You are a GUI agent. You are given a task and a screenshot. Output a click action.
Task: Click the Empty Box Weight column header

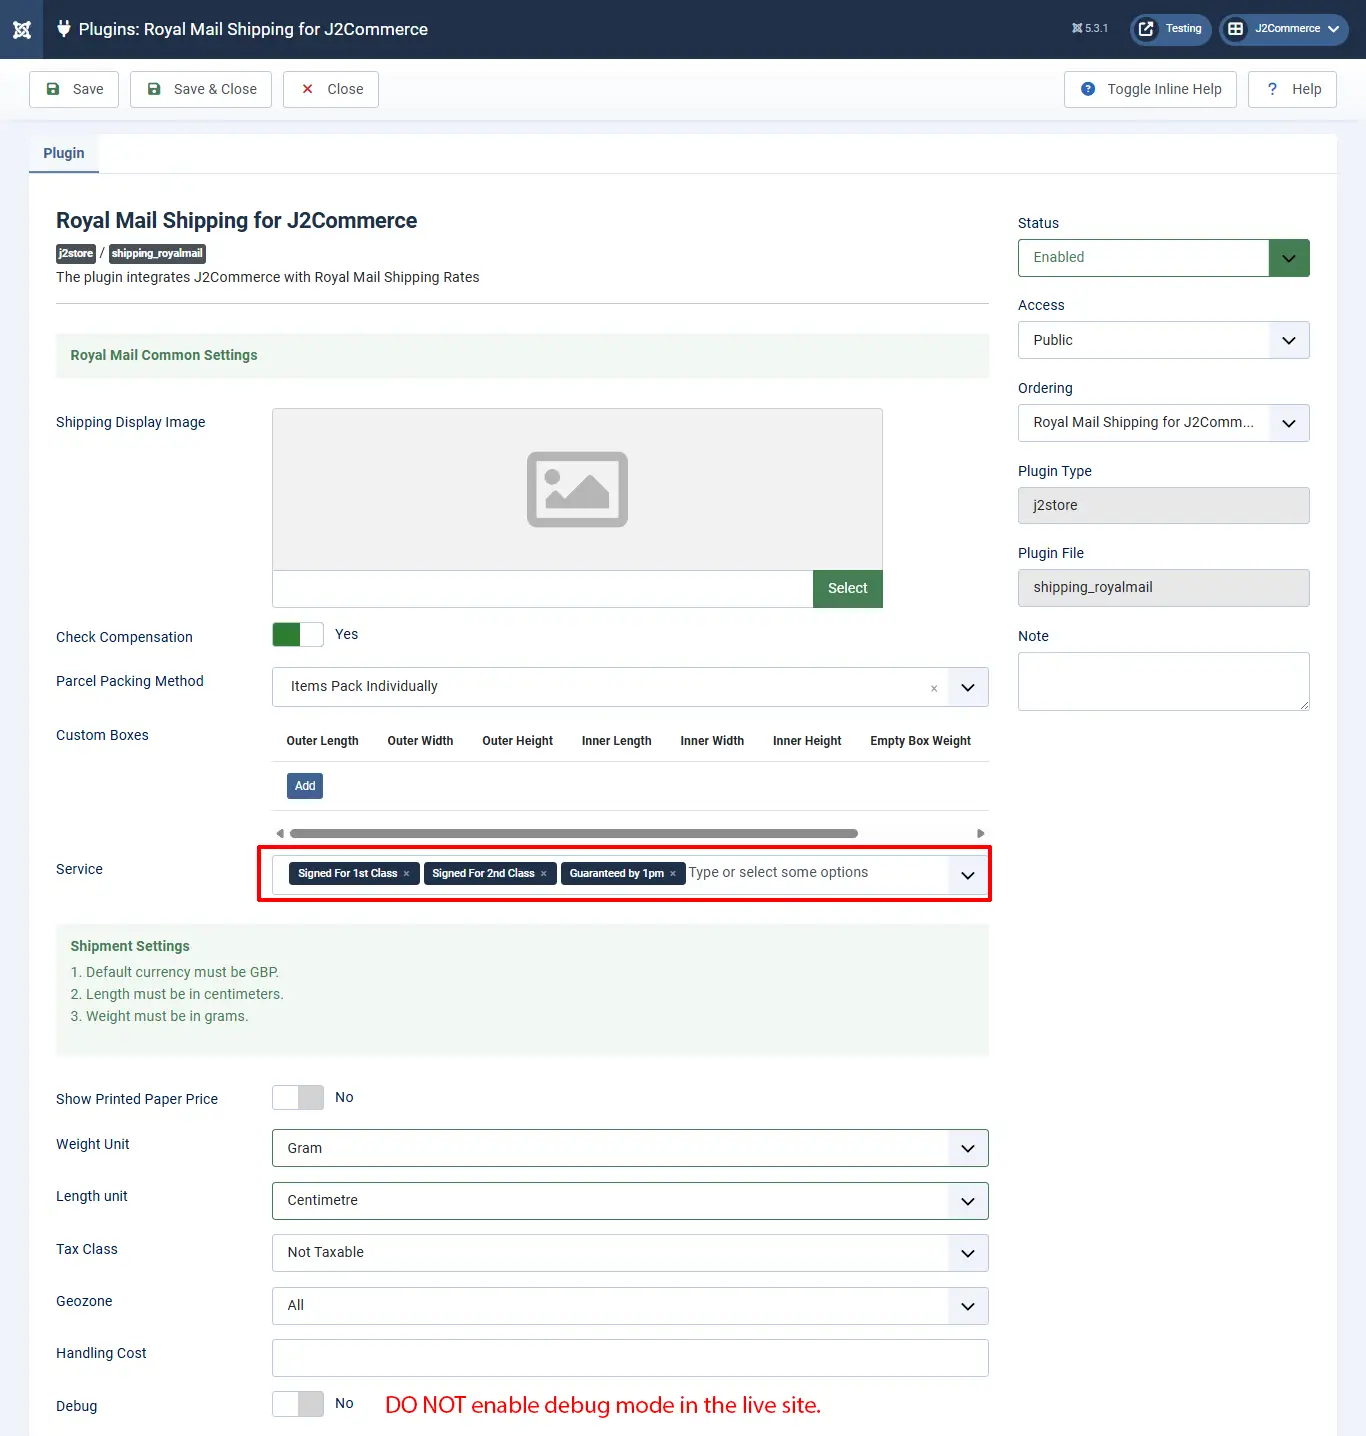[x=920, y=741]
